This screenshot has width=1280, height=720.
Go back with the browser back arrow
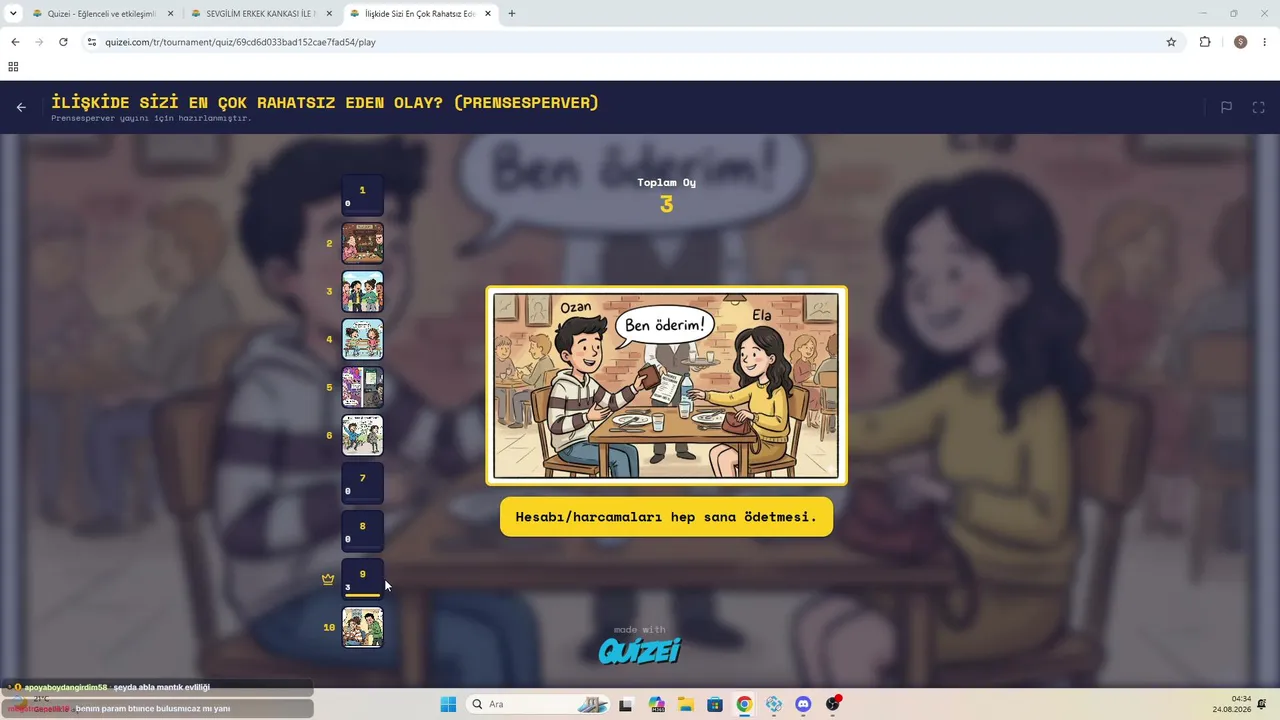[x=15, y=42]
